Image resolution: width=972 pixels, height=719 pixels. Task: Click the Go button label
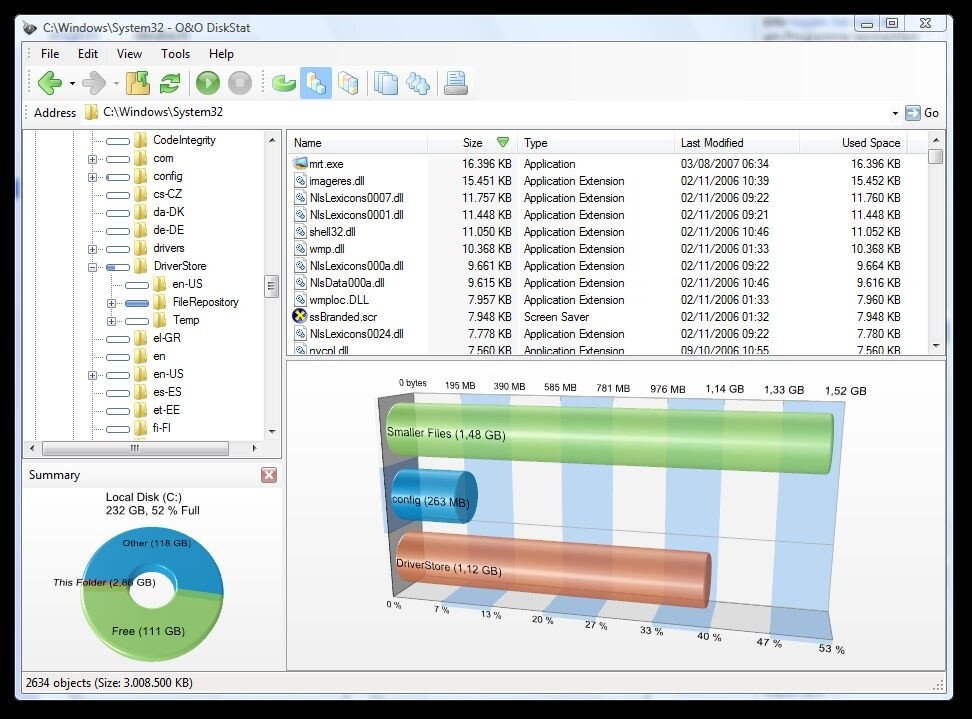[x=931, y=113]
